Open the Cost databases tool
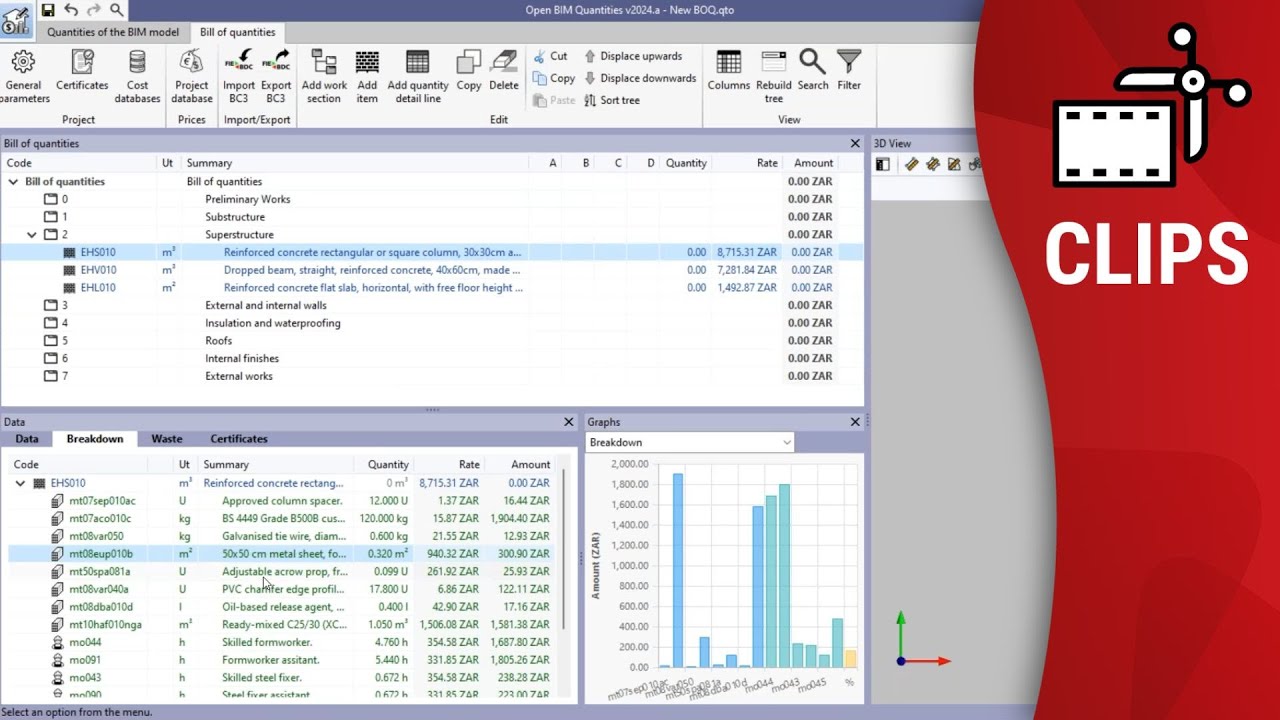This screenshot has height=720, width=1280. pos(137,75)
